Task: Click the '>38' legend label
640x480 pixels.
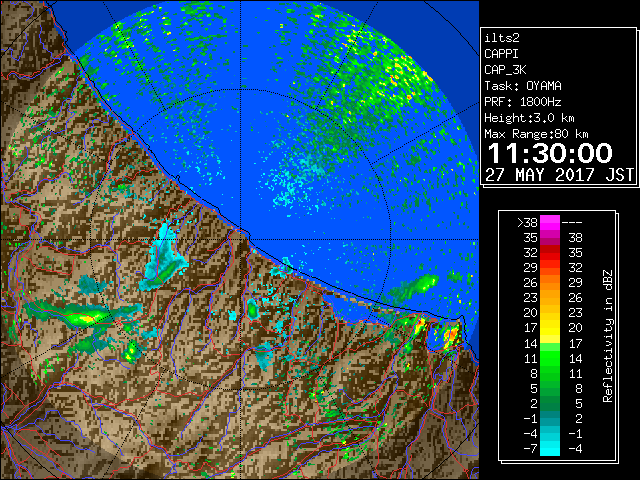Action: point(527,223)
